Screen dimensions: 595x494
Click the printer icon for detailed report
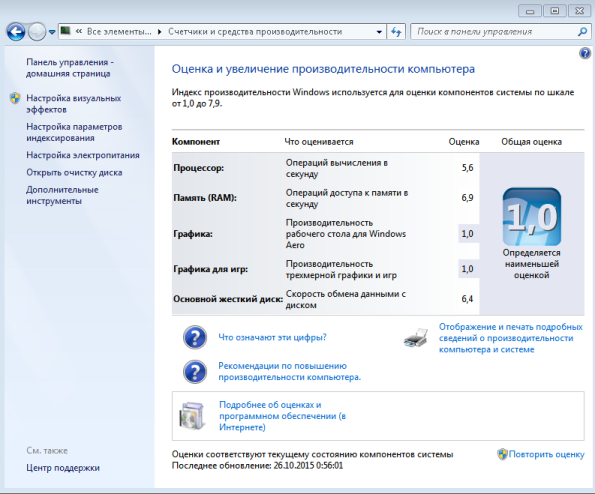[x=416, y=338]
